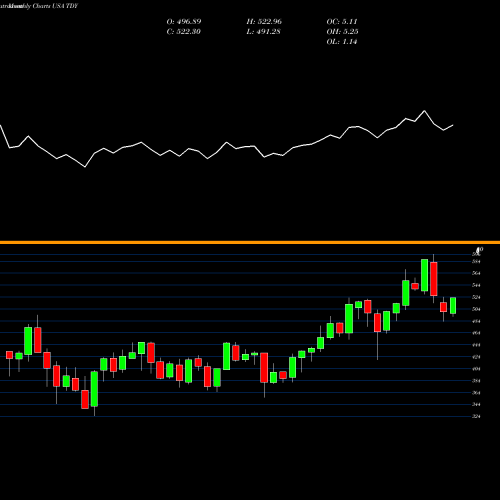Viewport: 500px width, 500px height.
Task: Select the rightmost green candlestick
Action: pyautogui.click(x=453, y=306)
